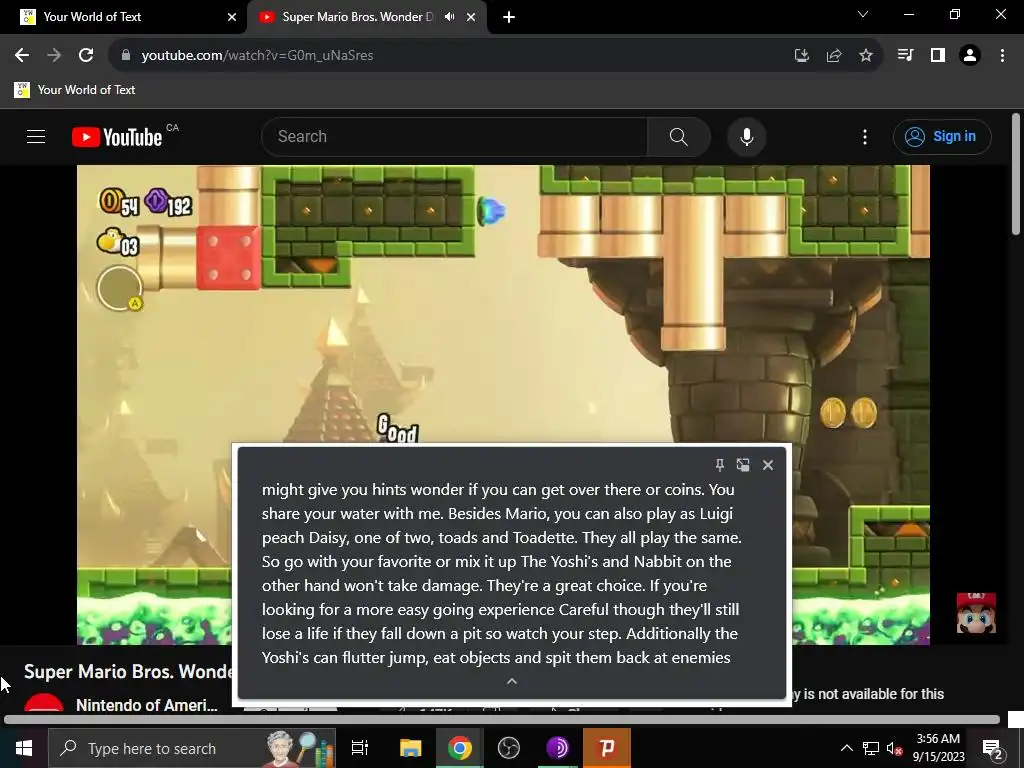
Task: Open the Chrome profile avatar
Action: (970, 56)
